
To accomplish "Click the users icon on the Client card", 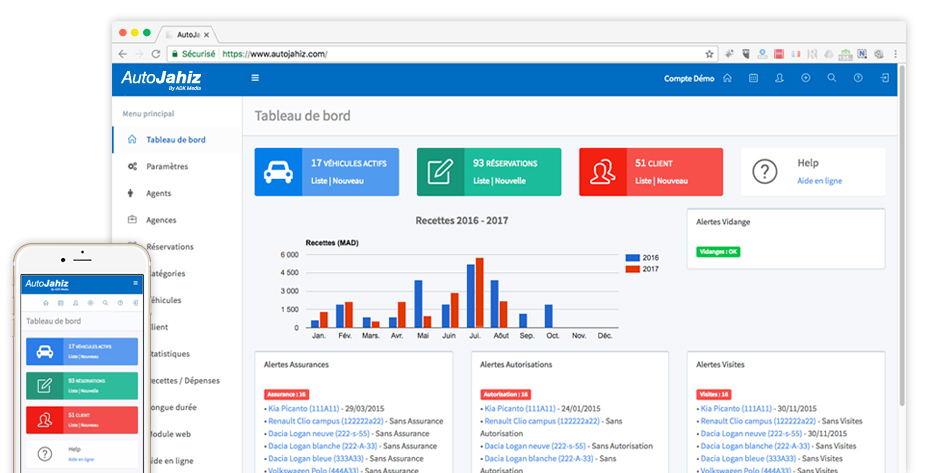I will coord(602,172).
